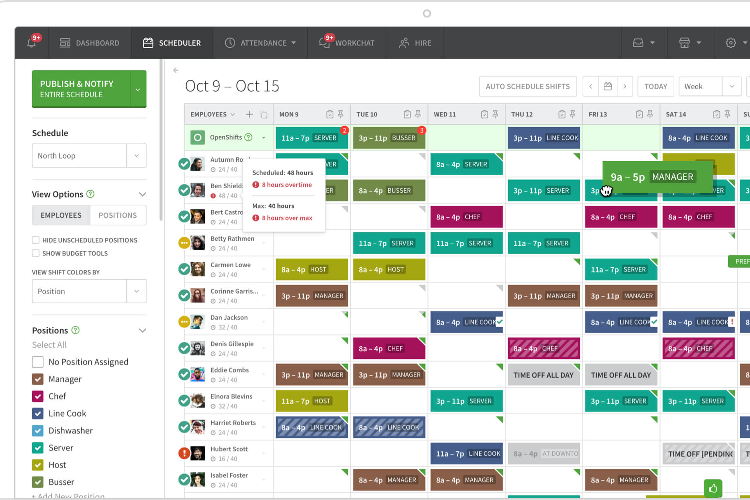Click the SAT 14 notes icon

click(717, 114)
